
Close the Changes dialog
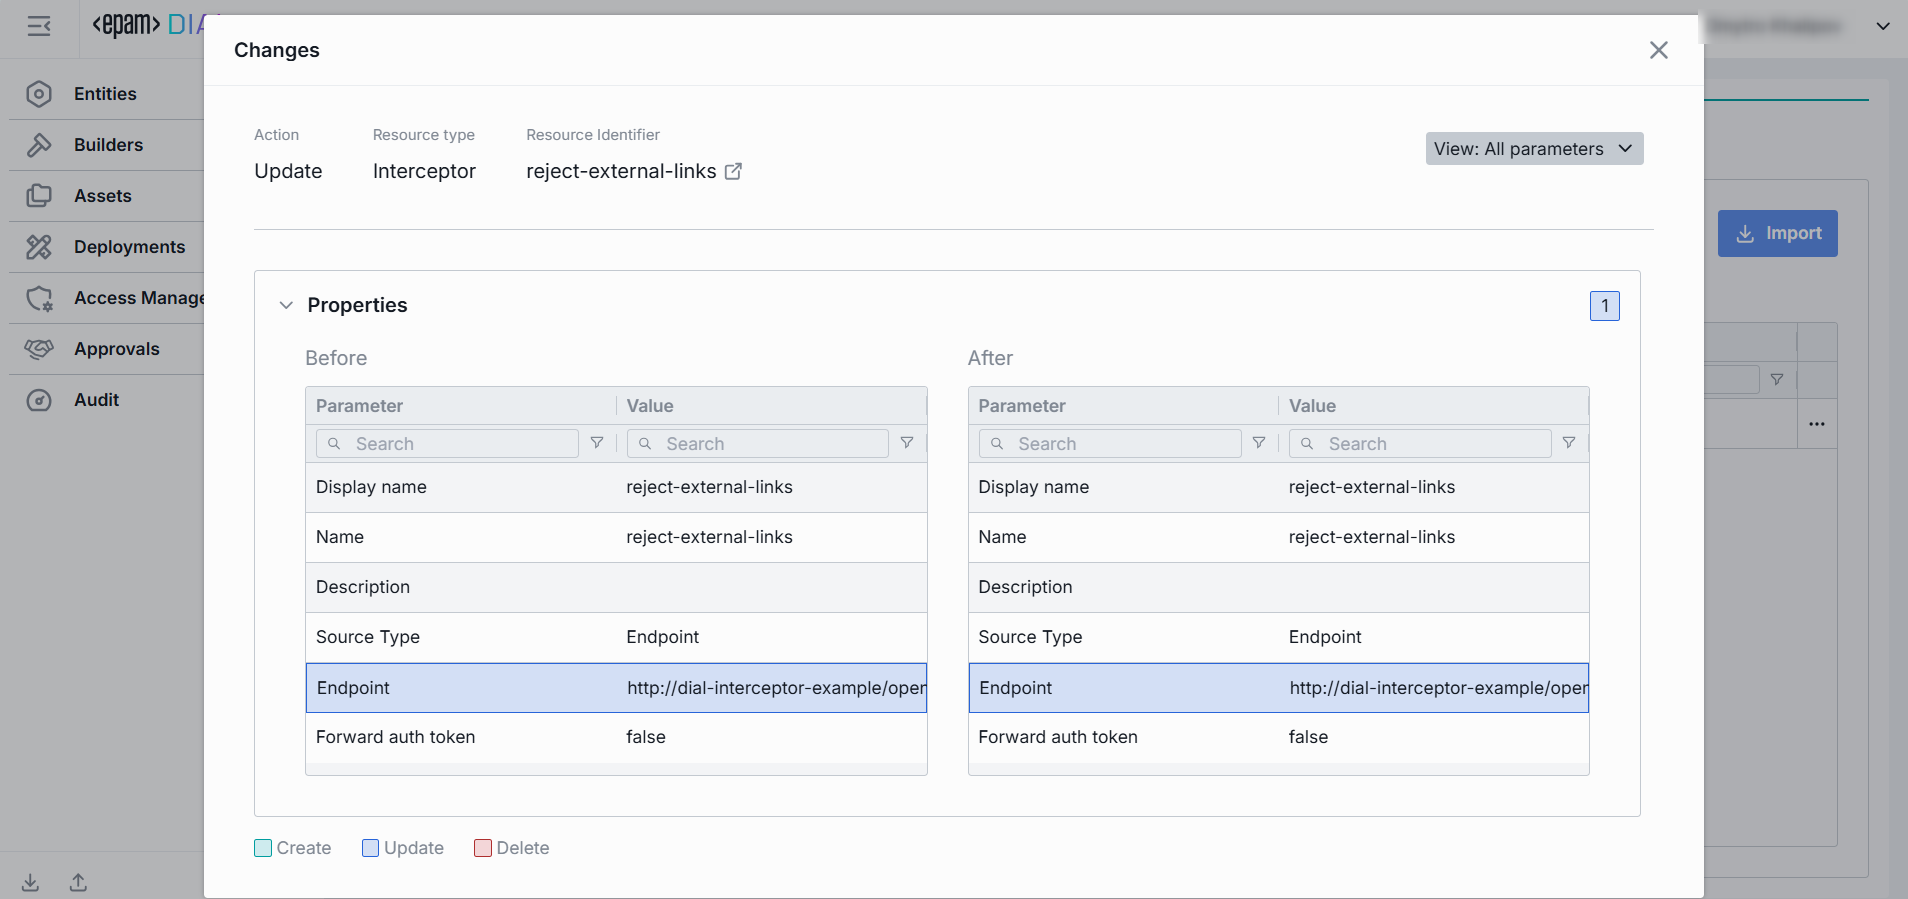click(1658, 50)
